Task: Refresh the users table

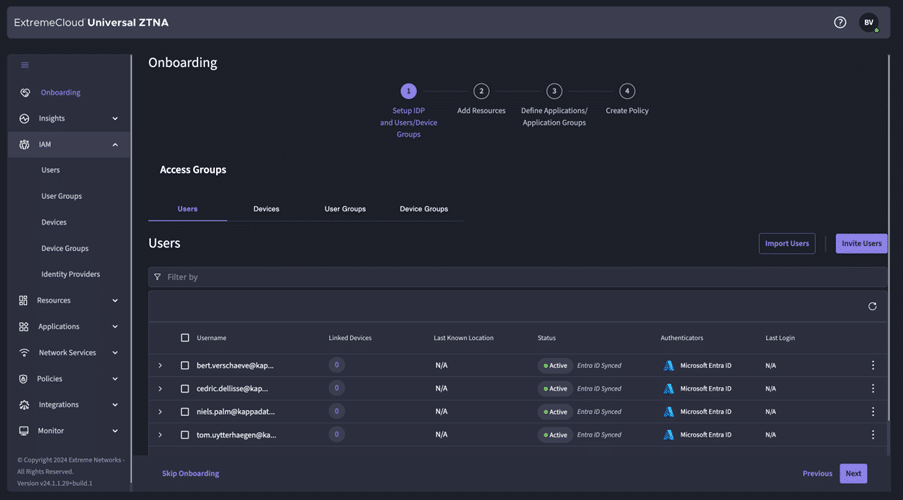Action: [x=872, y=306]
